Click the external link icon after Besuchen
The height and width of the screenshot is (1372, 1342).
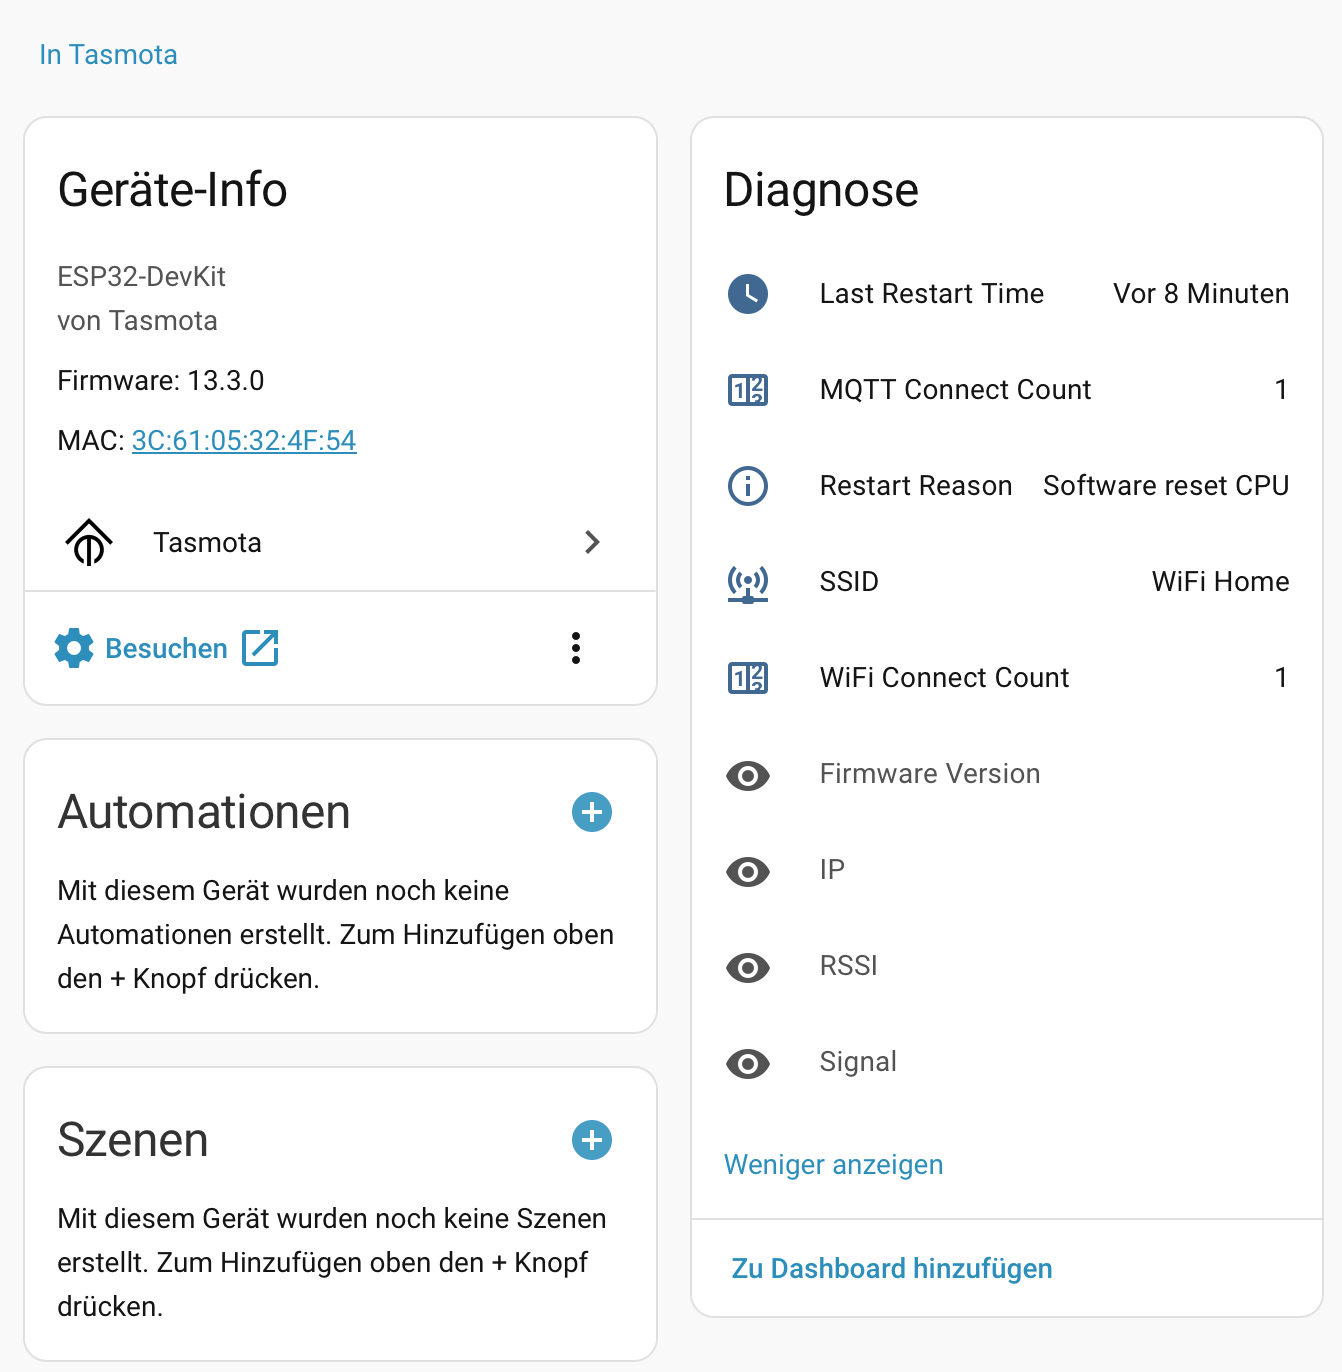(260, 648)
